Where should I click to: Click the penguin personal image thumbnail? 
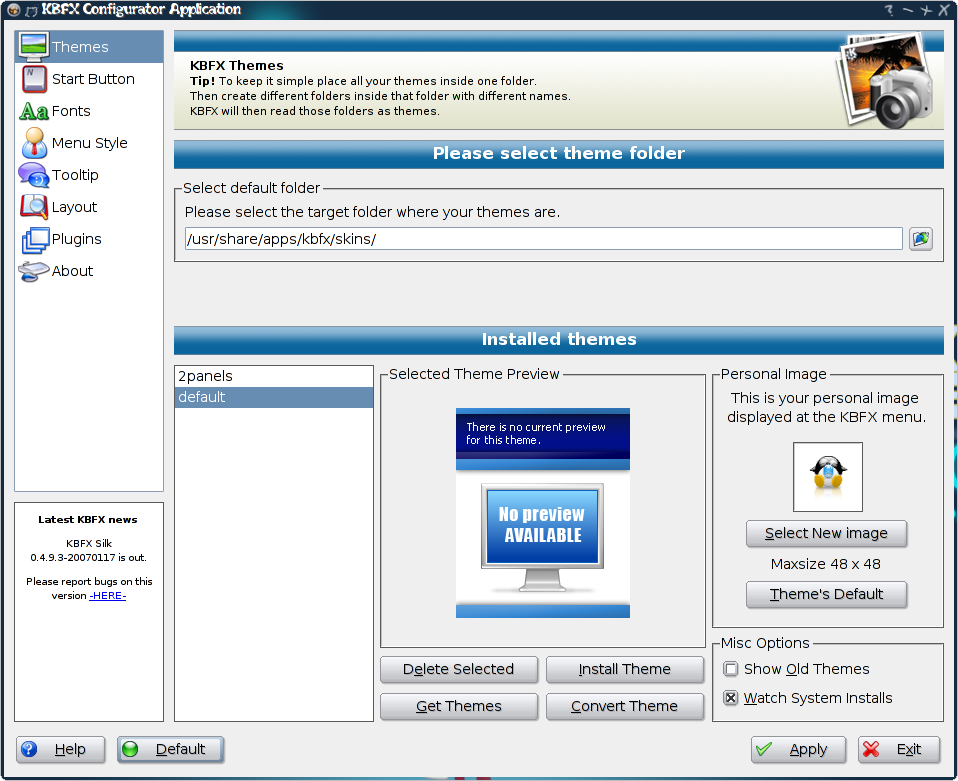coord(827,477)
